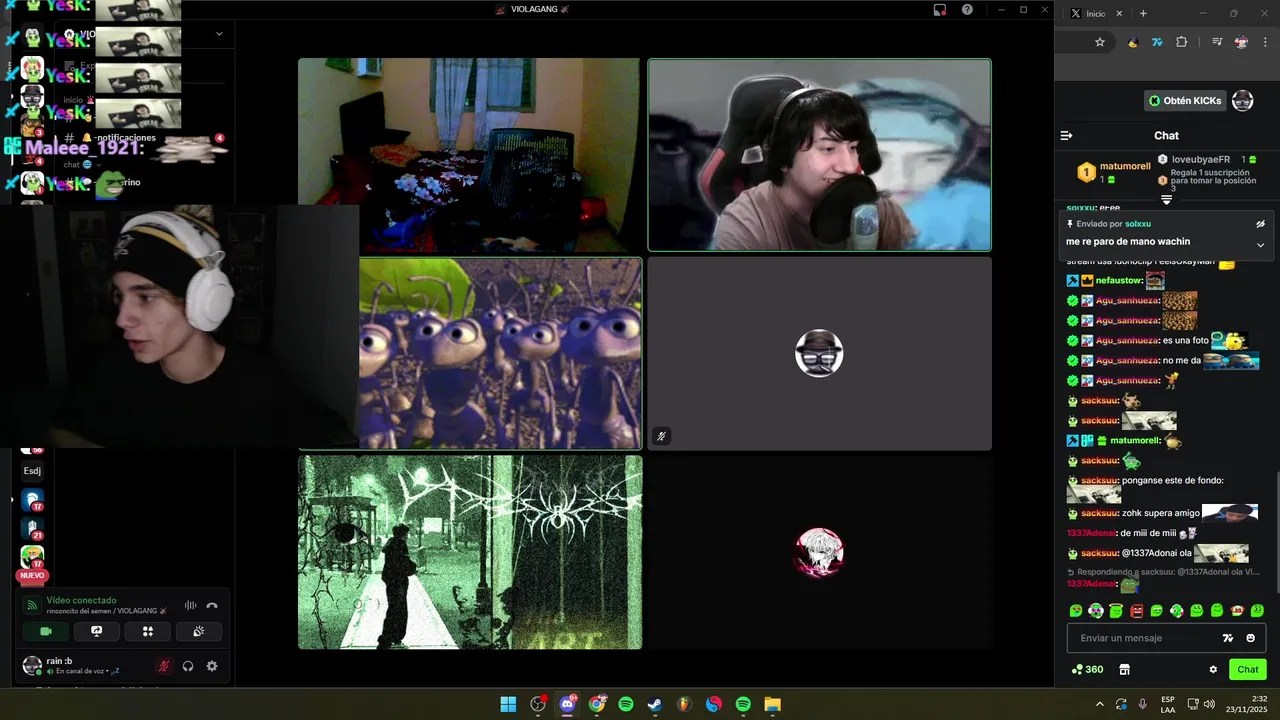The width and height of the screenshot is (1280, 720).
Task: Open the emoji picker in chat input
Action: click(x=1250, y=638)
